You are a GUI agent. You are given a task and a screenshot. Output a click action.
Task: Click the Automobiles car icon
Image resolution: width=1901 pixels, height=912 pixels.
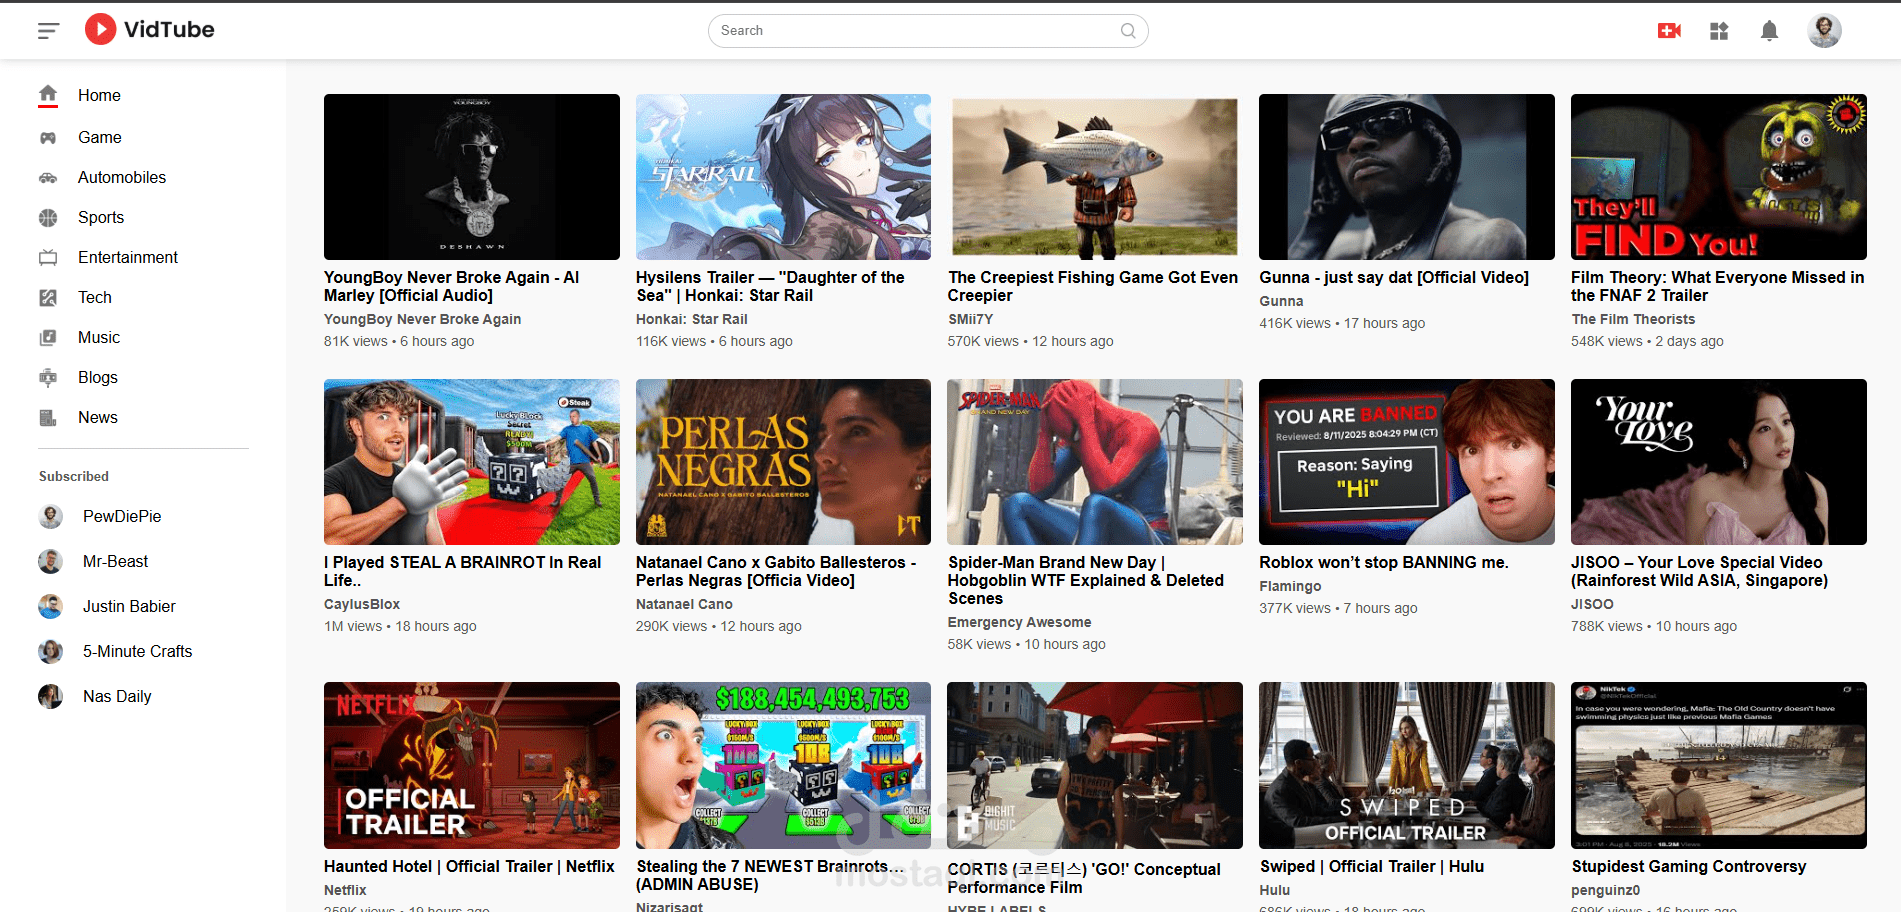tap(48, 178)
